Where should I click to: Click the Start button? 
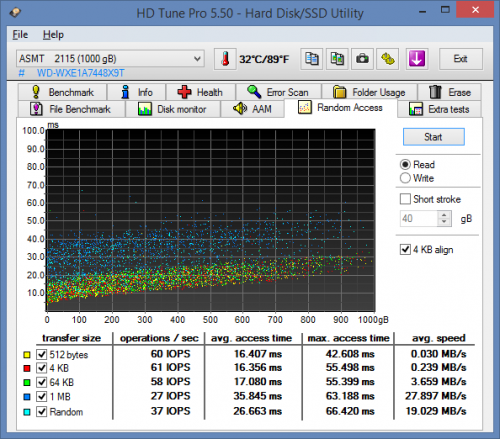tap(433, 137)
